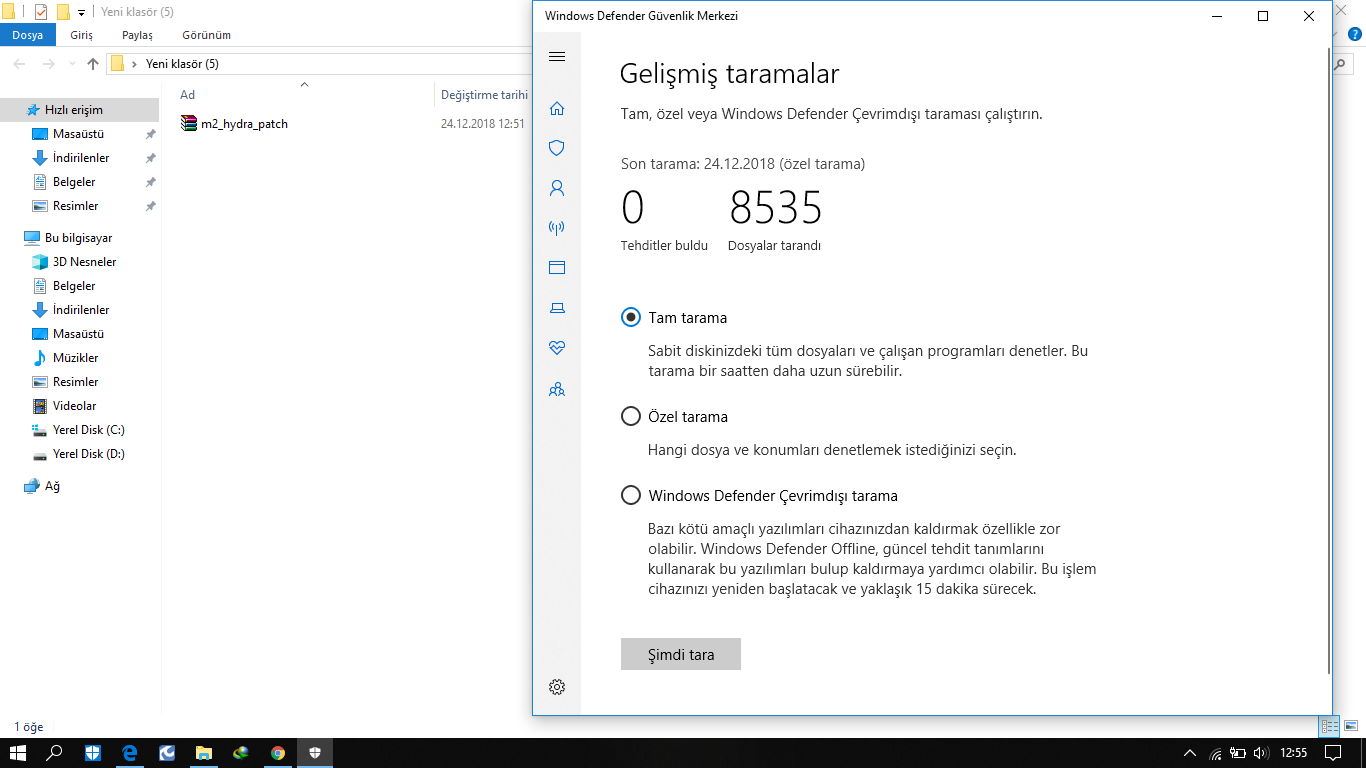Viewport: 1366px width, 768px height.
Task: Launch Google Chrome from taskbar
Action: 278,753
